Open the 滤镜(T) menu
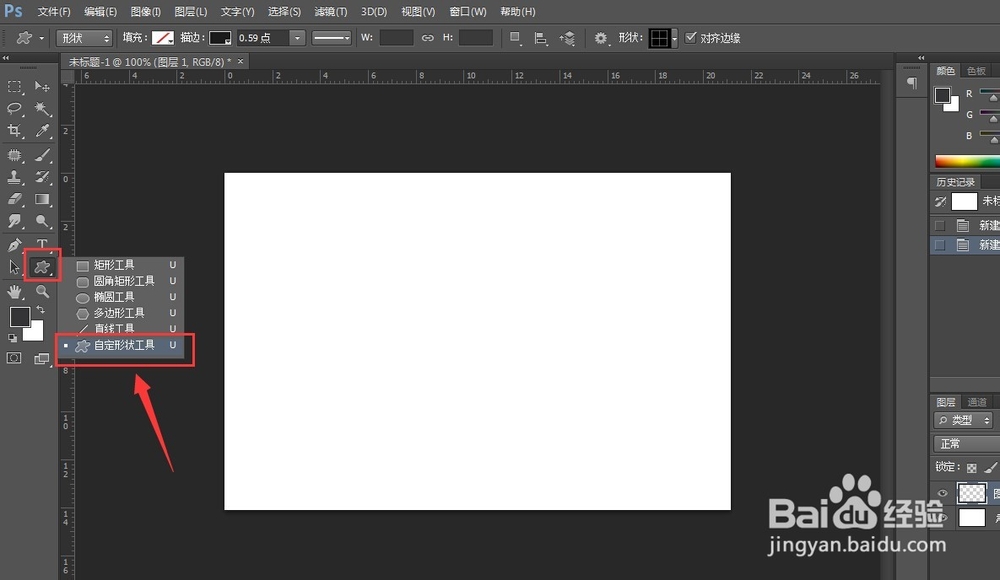Image resolution: width=1000 pixels, height=580 pixels. point(330,11)
